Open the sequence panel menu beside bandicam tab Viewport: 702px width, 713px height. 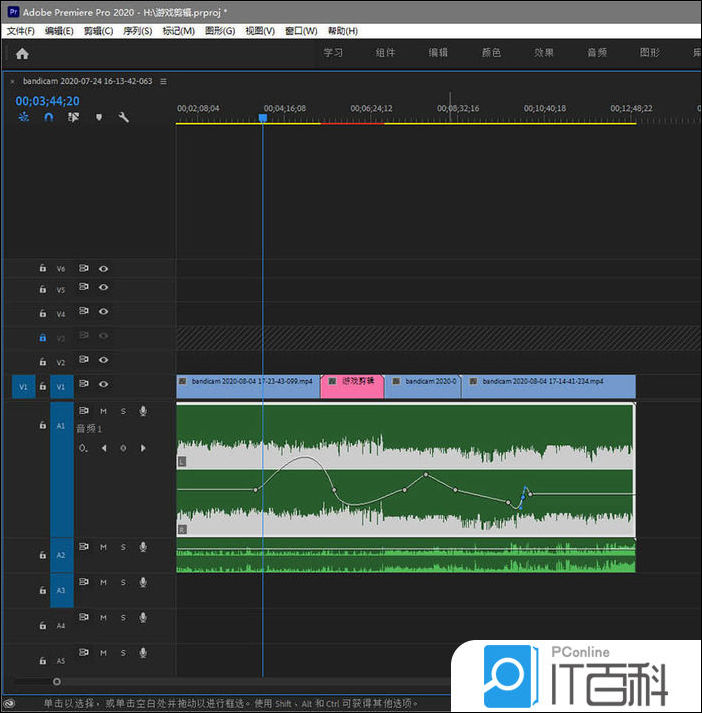pos(163,81)
